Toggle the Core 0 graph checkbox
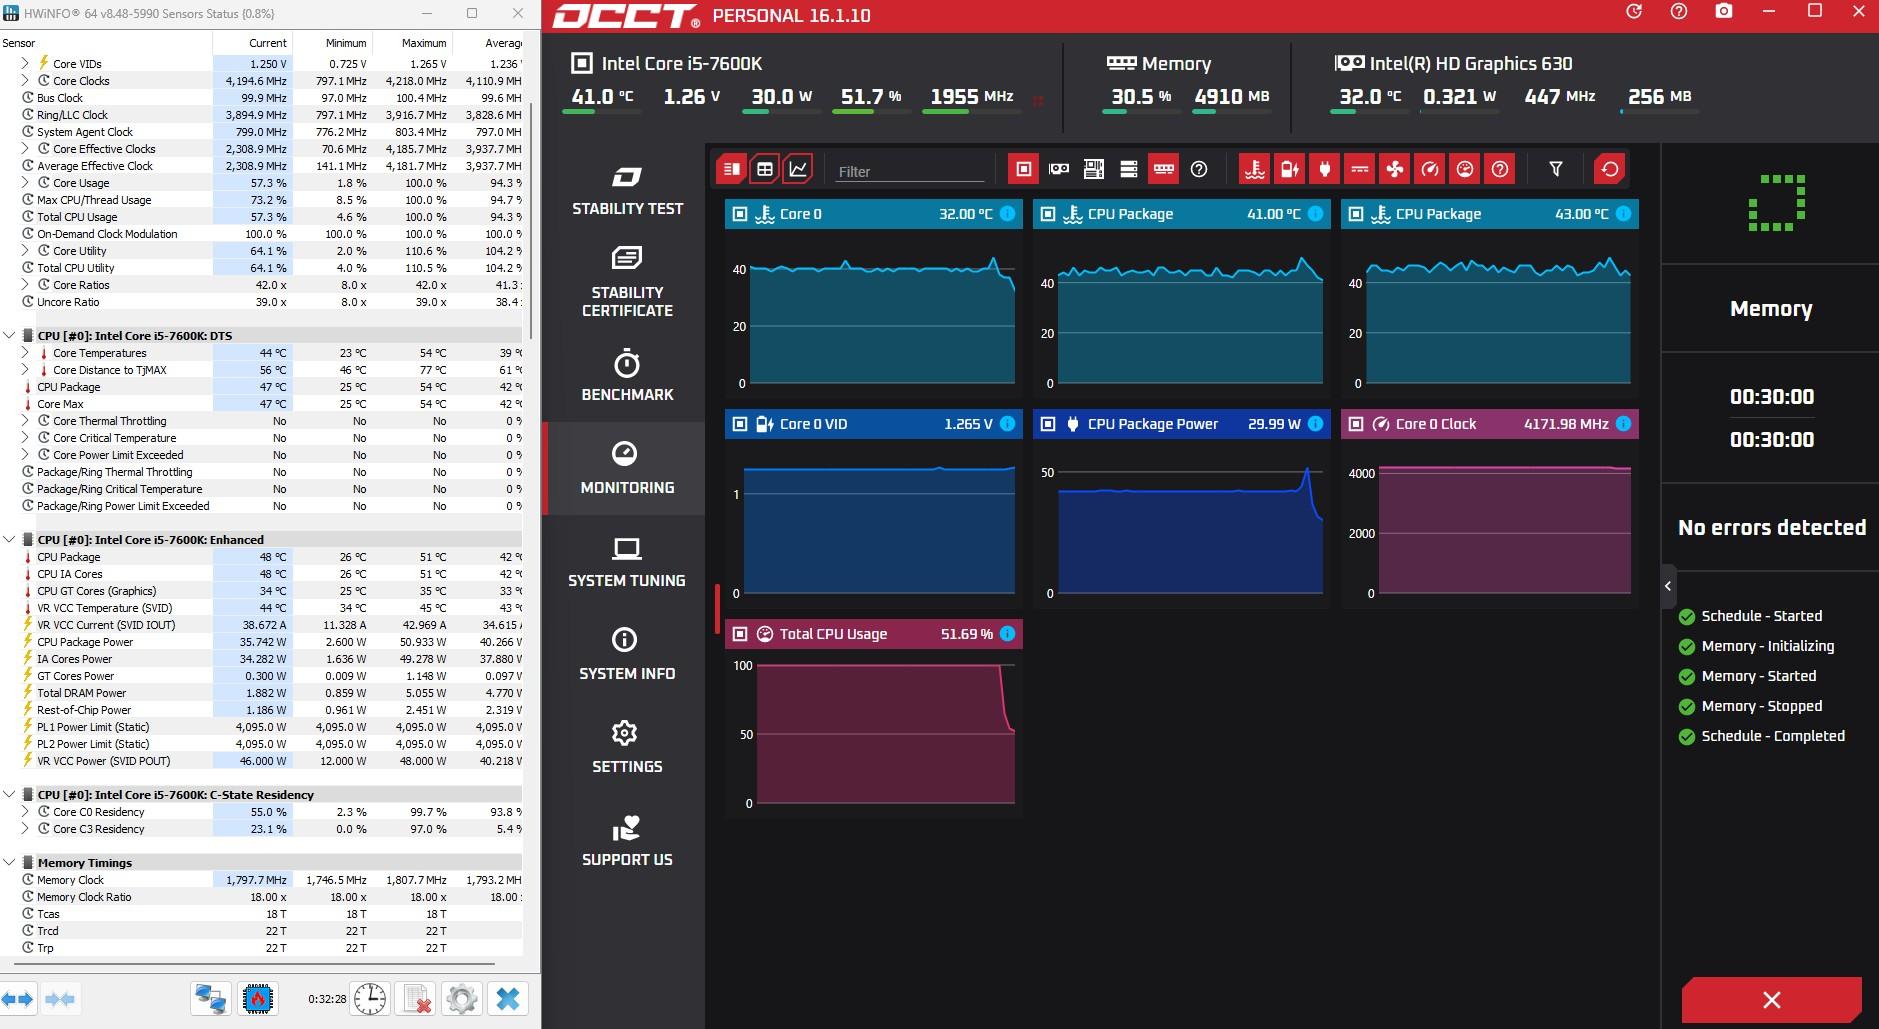Viewport: 1879px width, 1029px height. click(x=740, y=214)
